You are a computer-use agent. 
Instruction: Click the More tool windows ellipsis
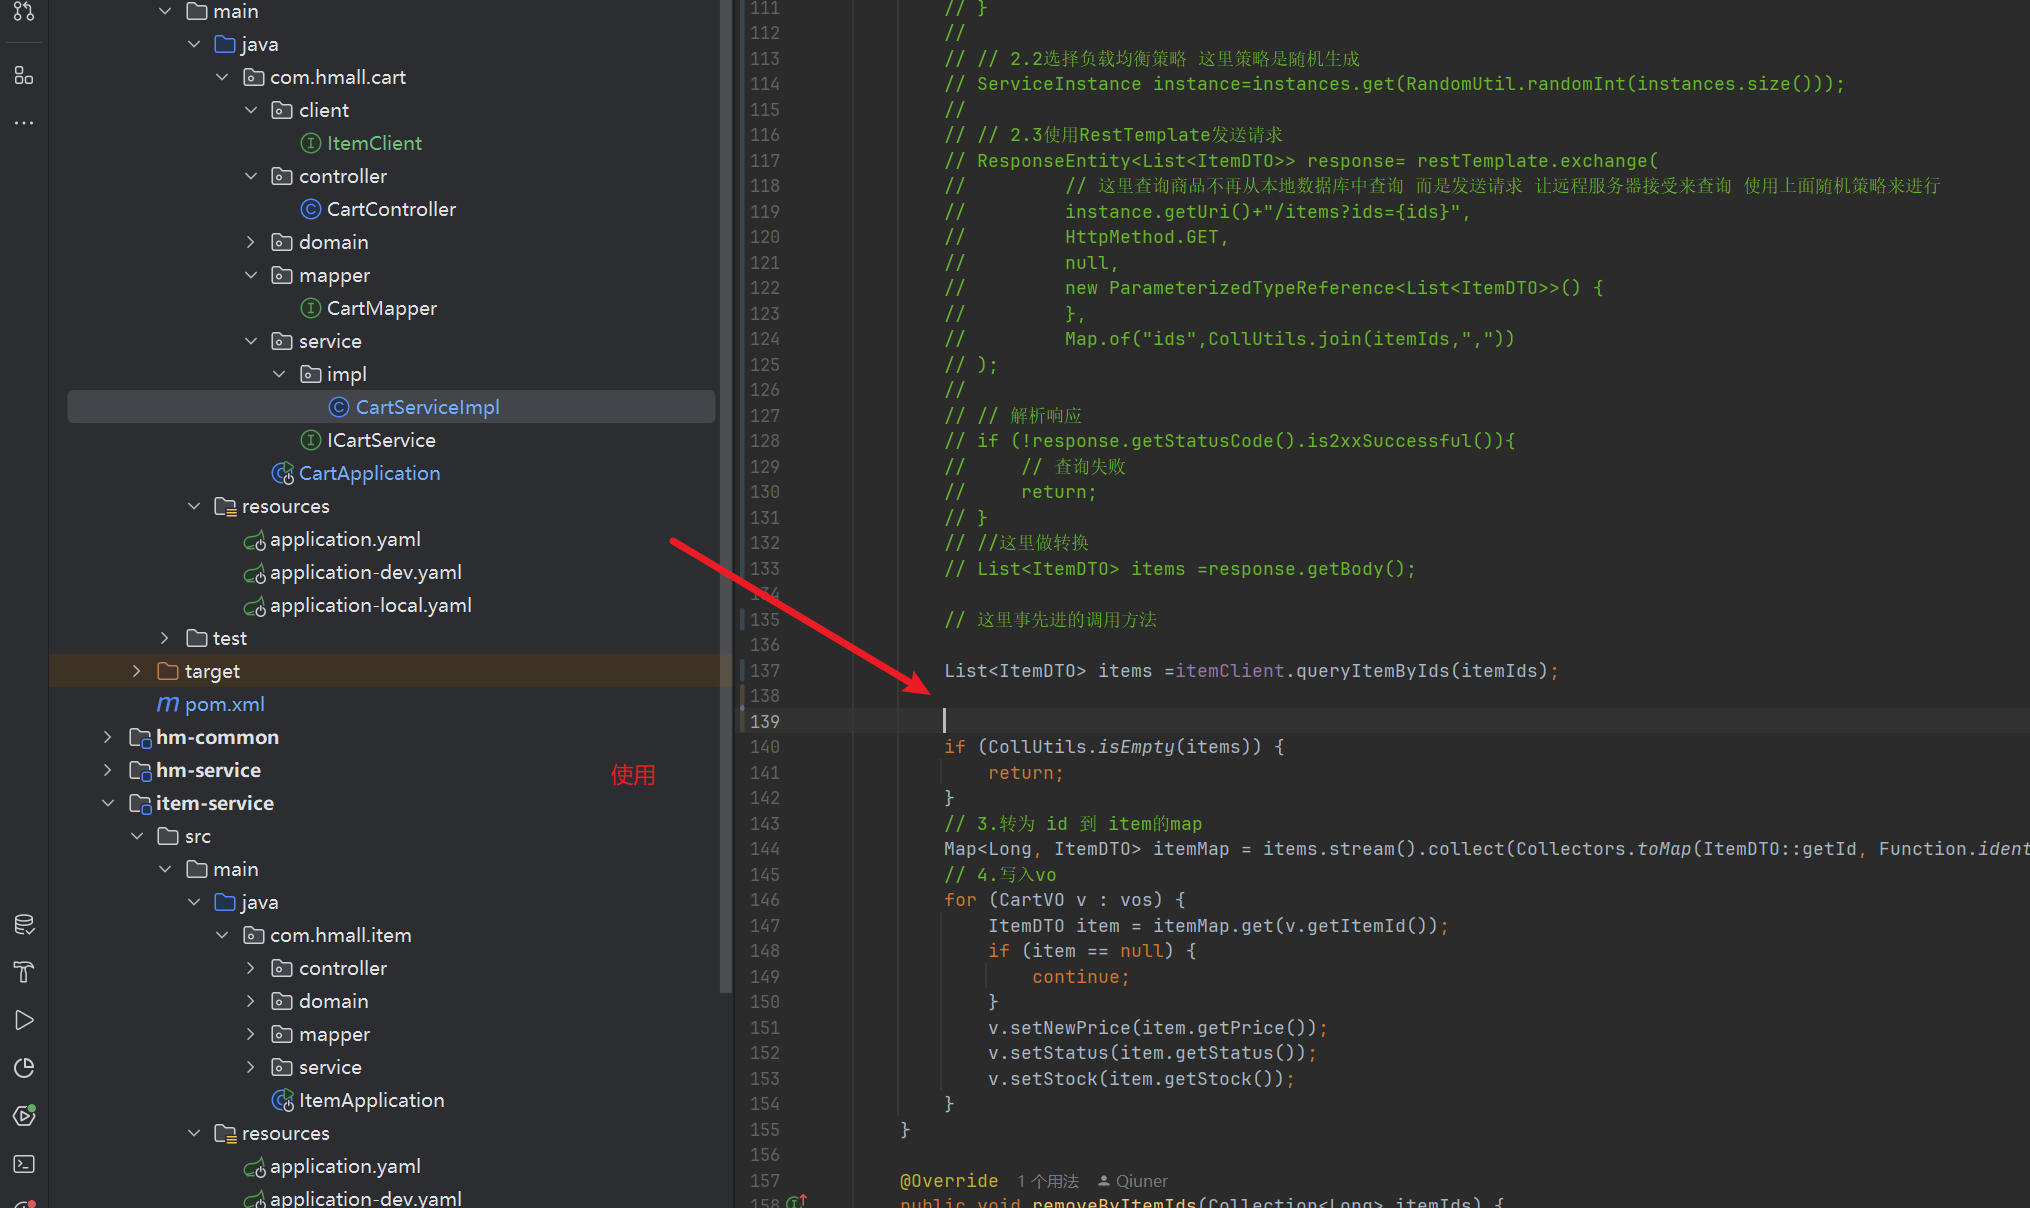tap(24, 123)
